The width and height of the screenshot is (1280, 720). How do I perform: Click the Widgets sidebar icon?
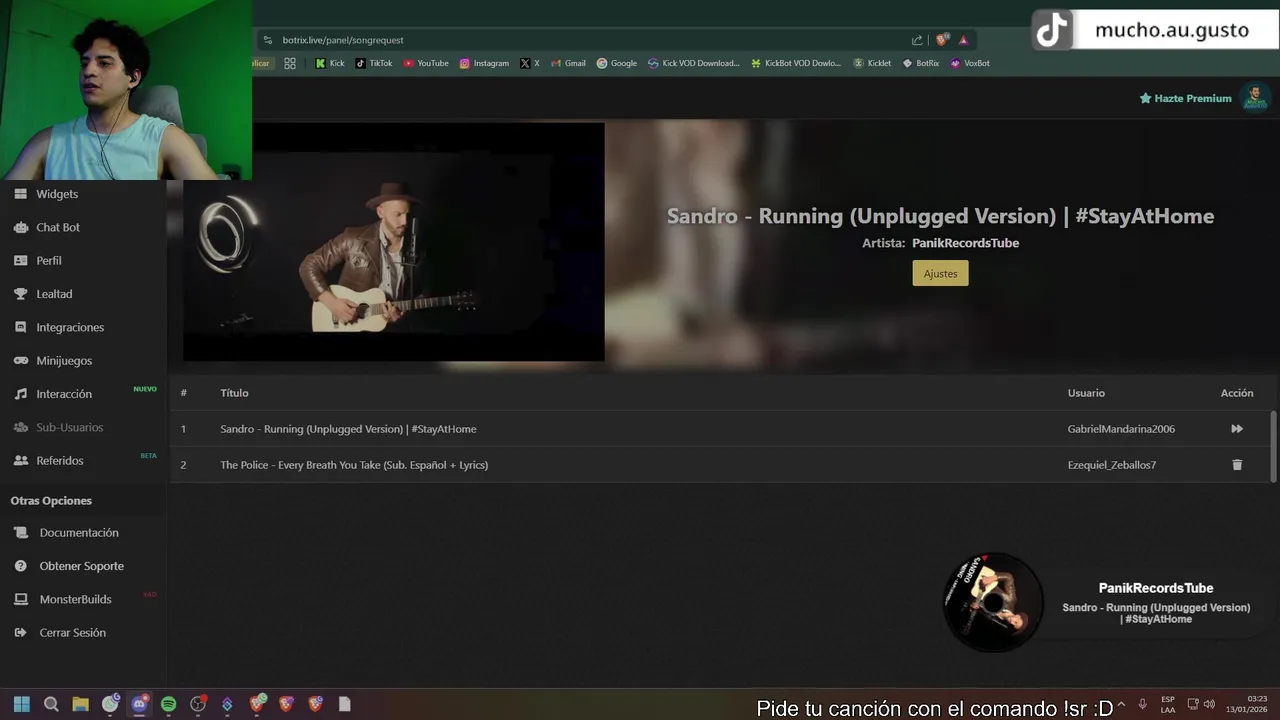[x=20, y=194]
